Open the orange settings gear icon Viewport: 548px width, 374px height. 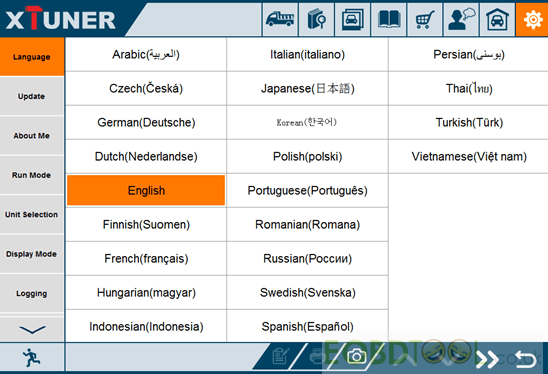tap(532, 19)
